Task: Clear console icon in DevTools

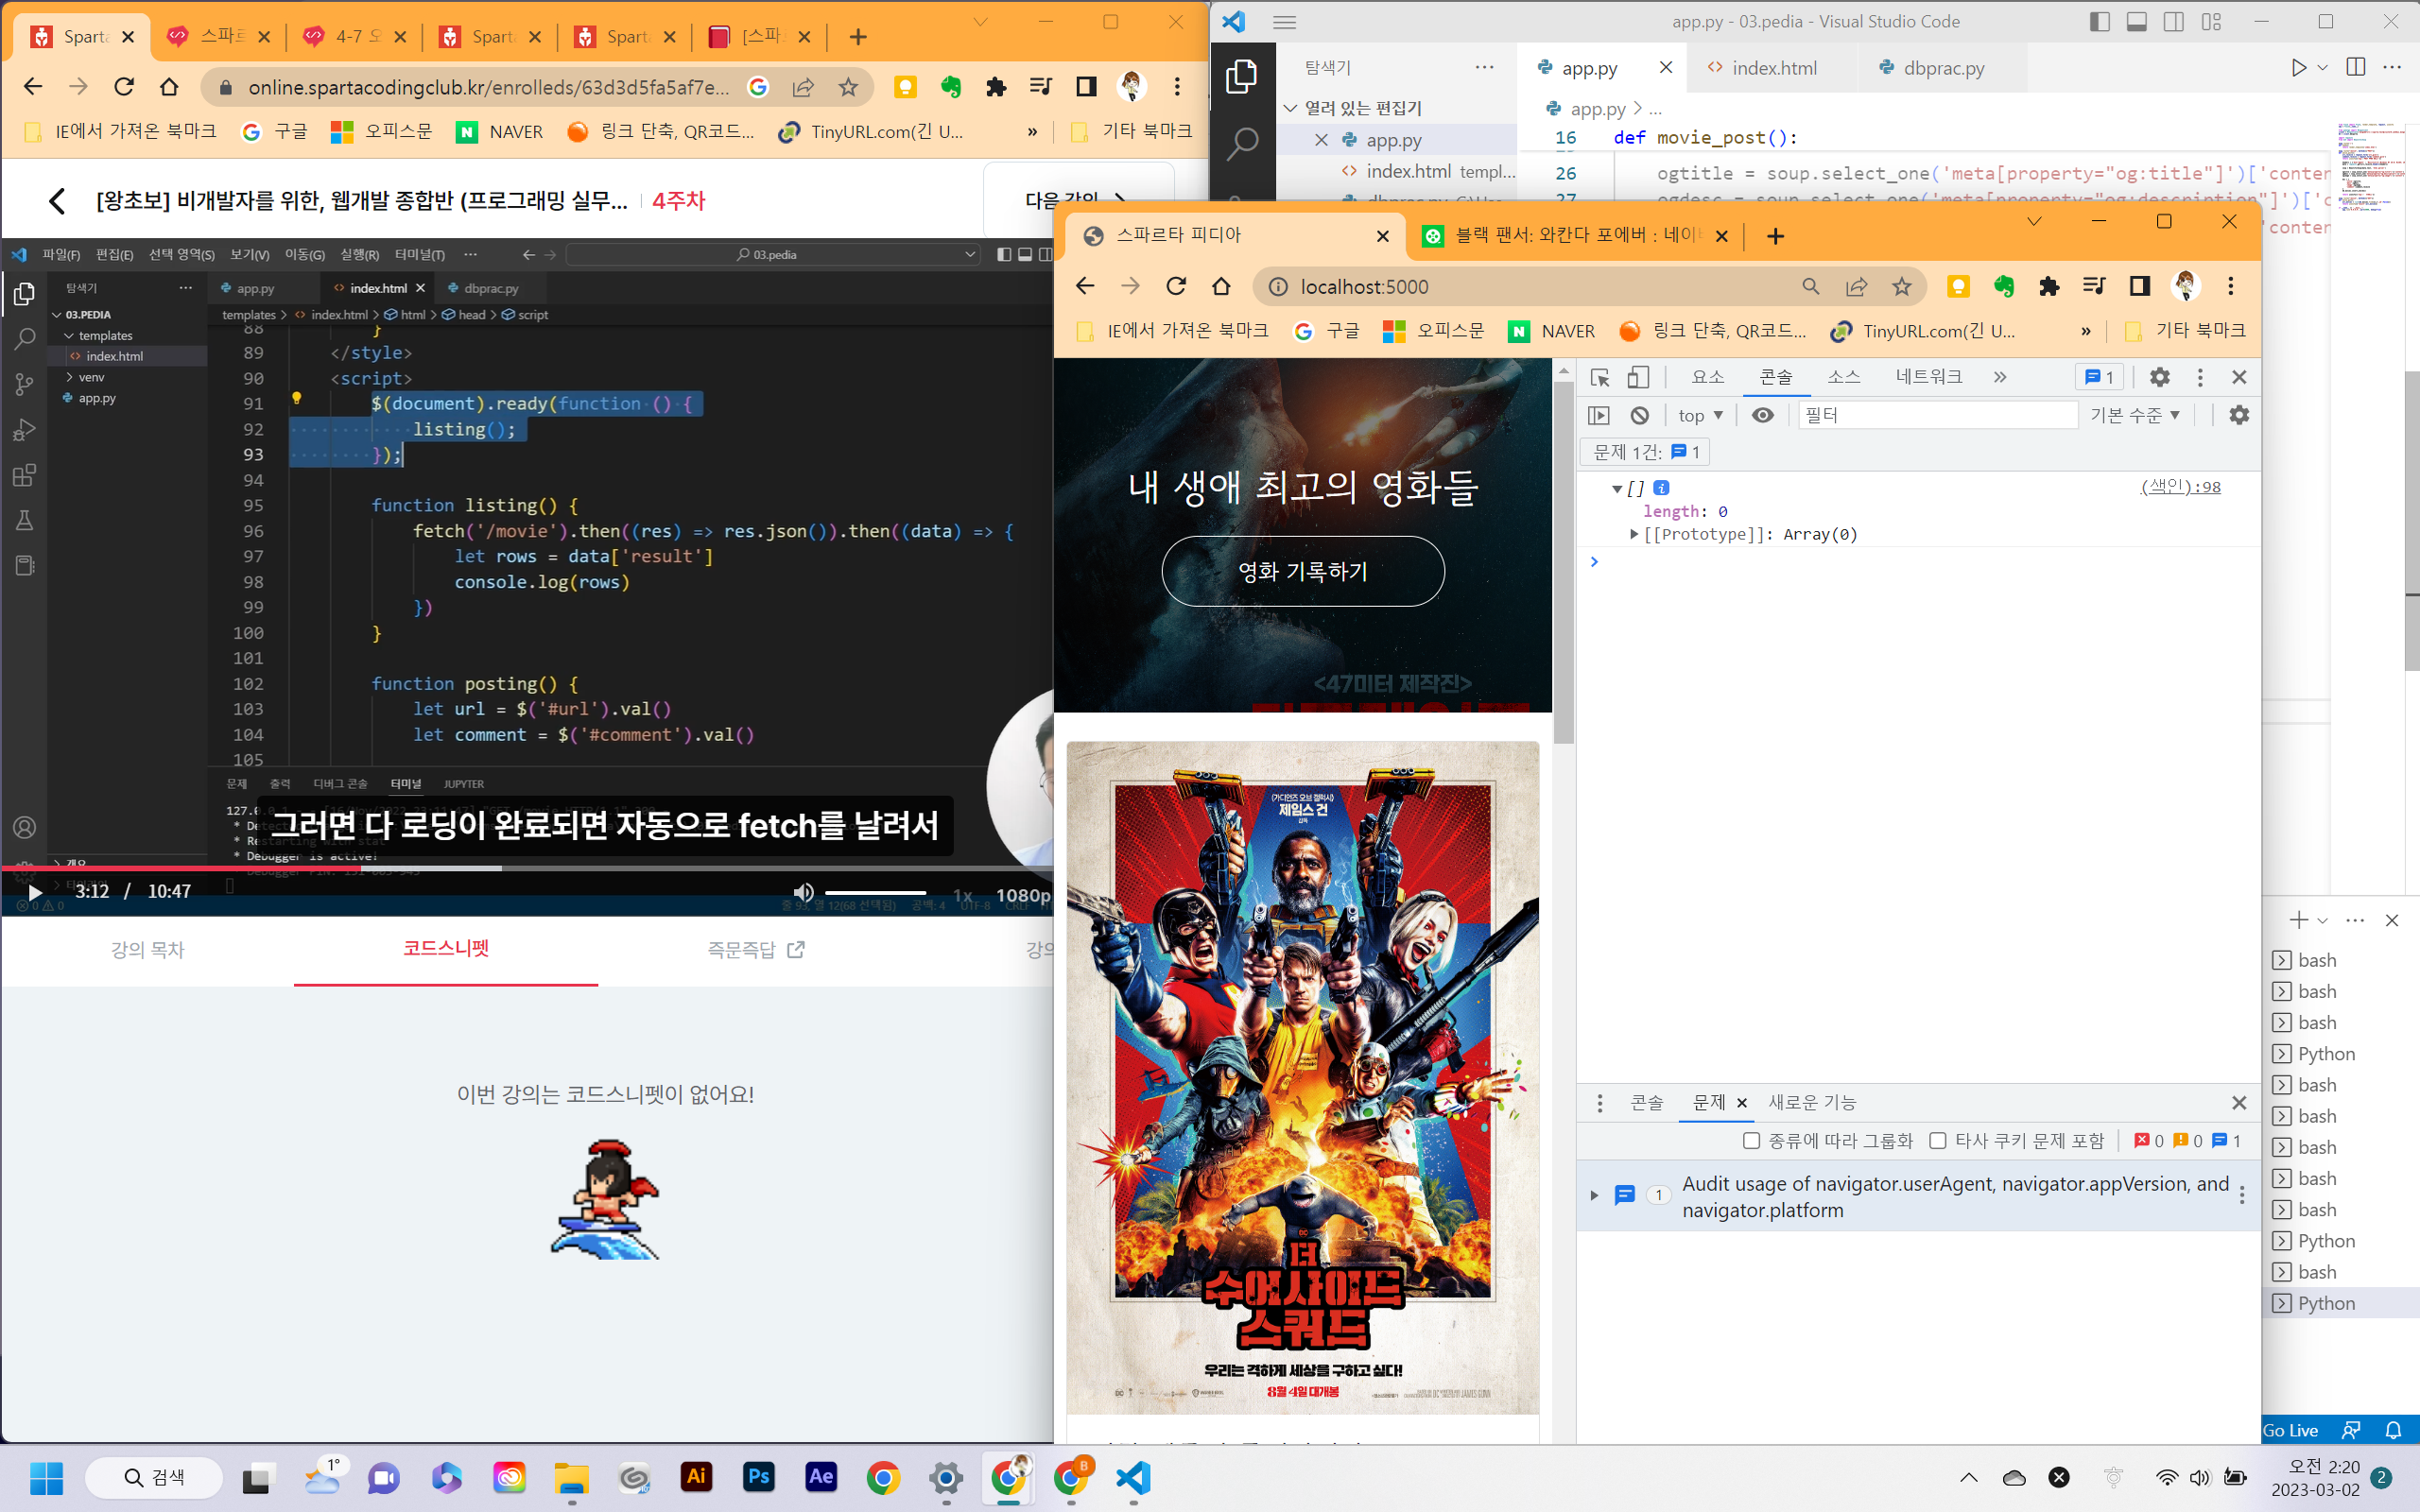Action: click(1639, 415)
